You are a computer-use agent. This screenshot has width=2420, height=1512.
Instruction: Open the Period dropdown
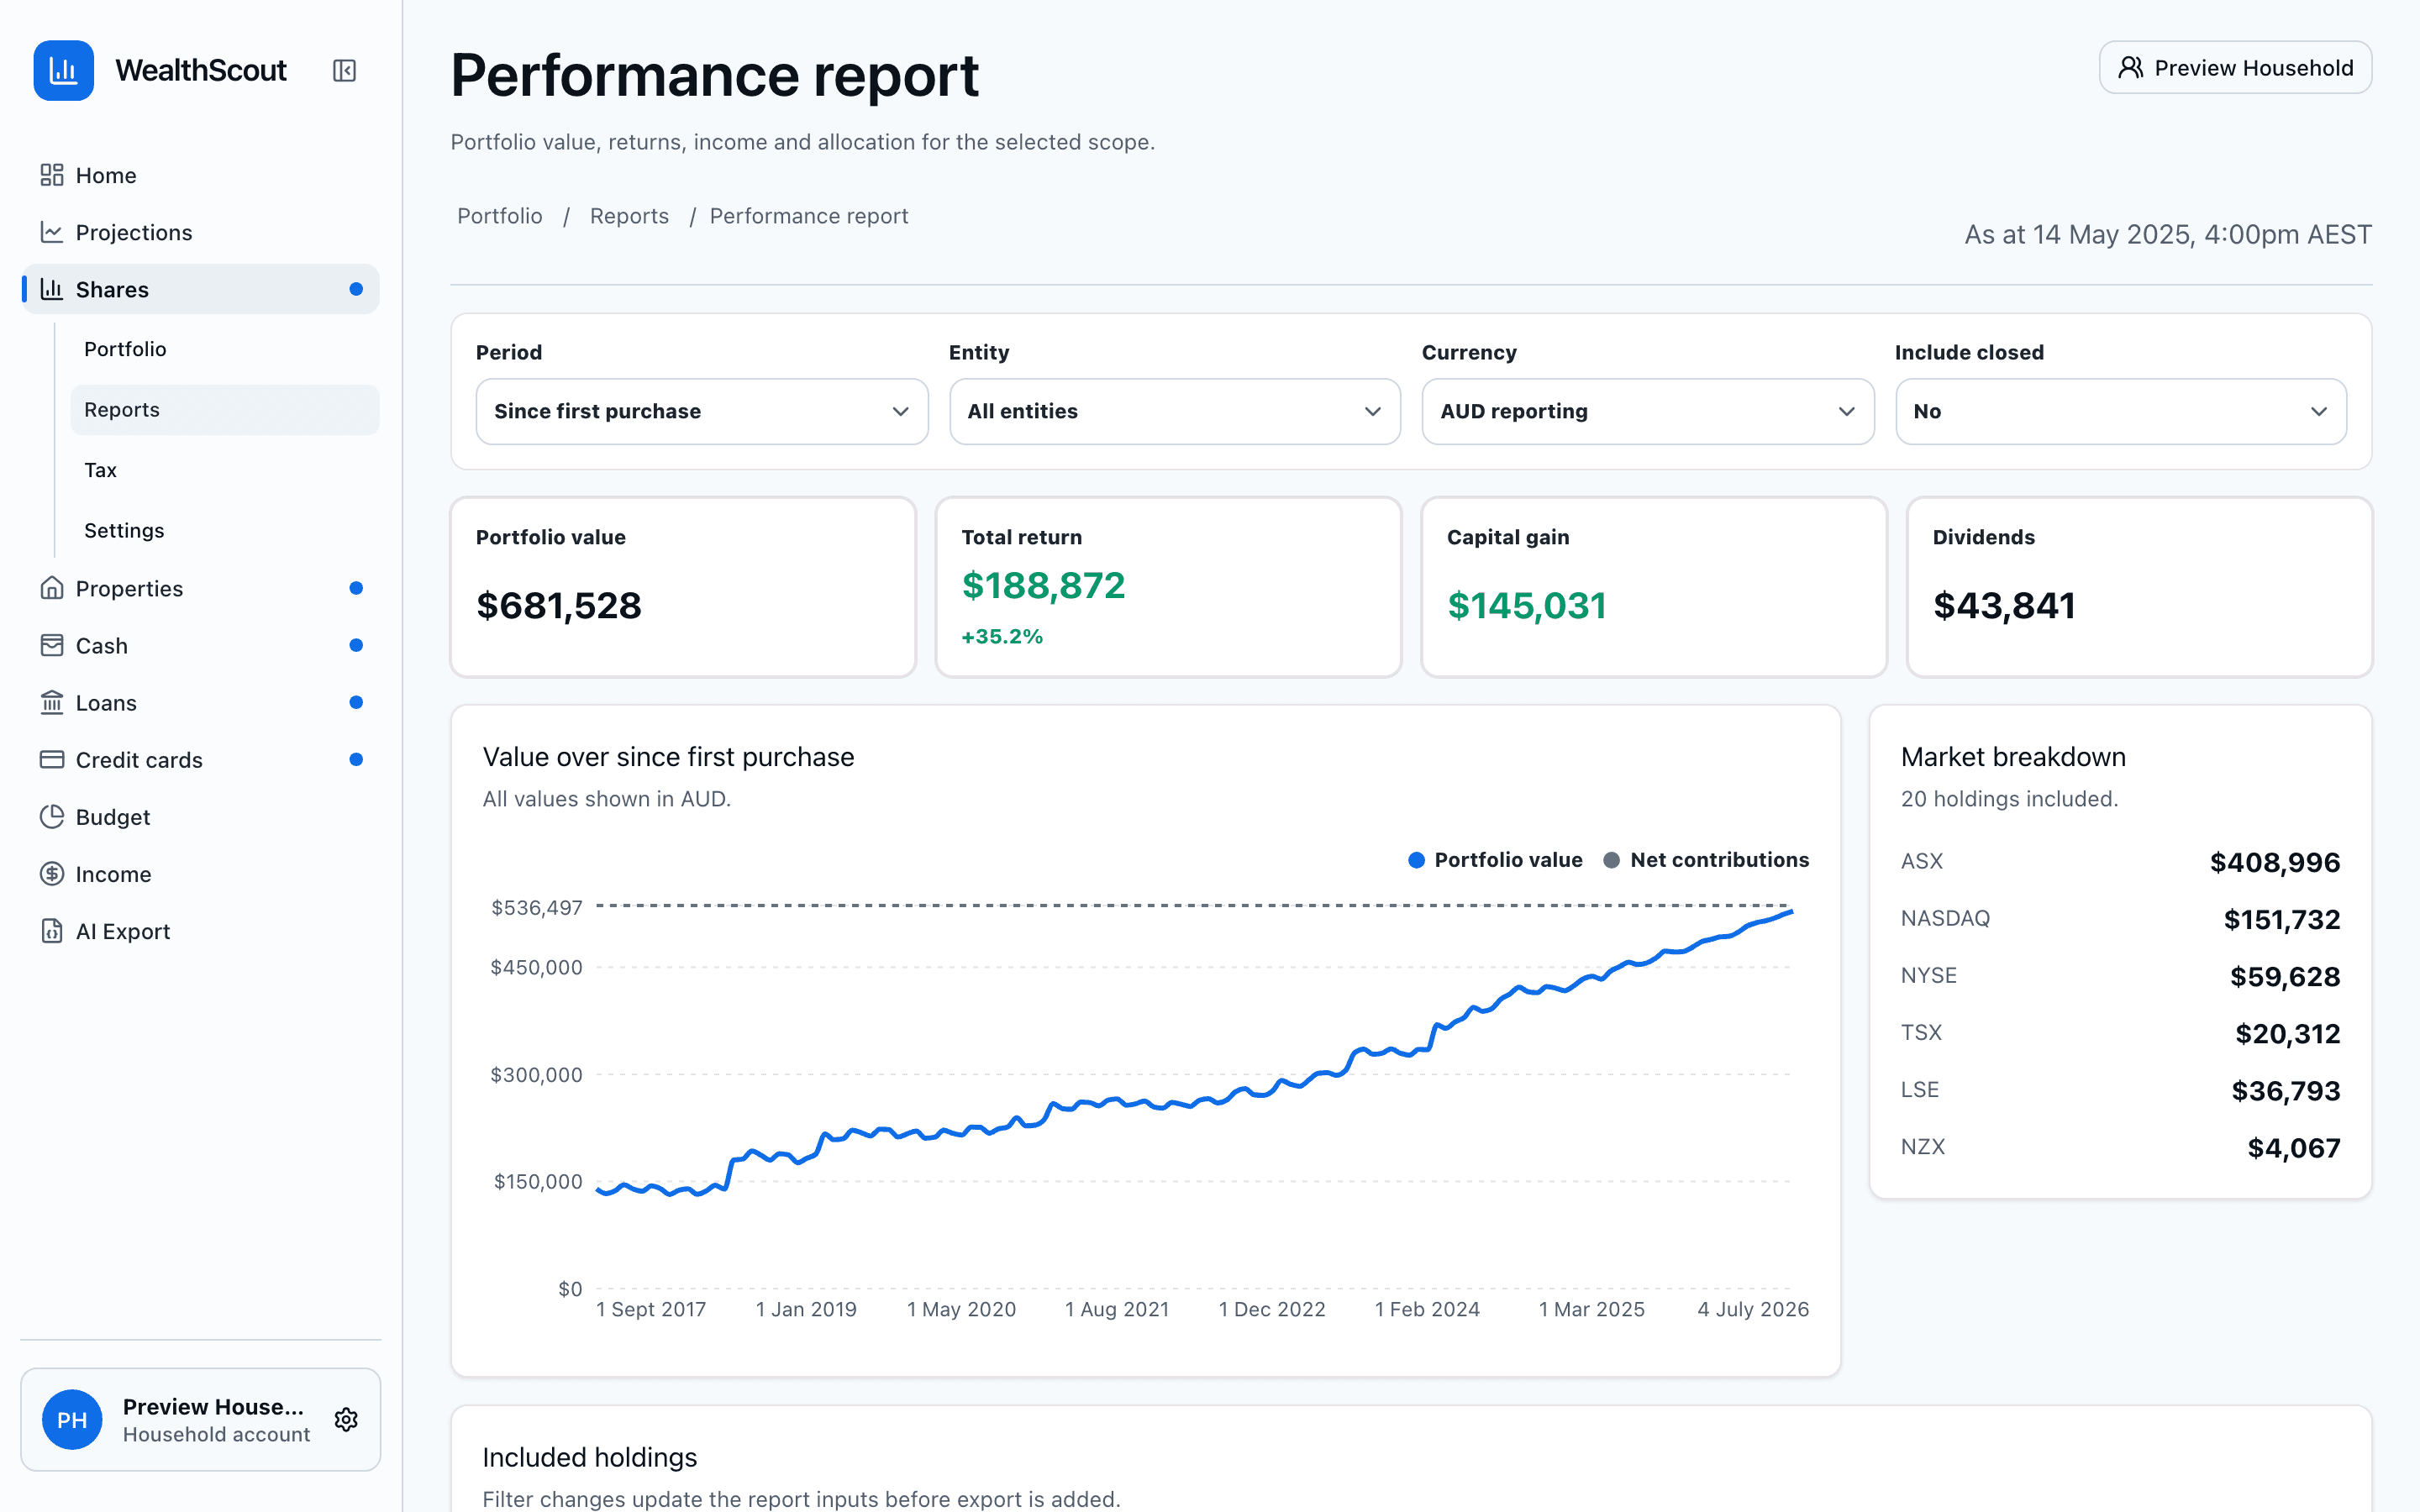tap(701, 411)
